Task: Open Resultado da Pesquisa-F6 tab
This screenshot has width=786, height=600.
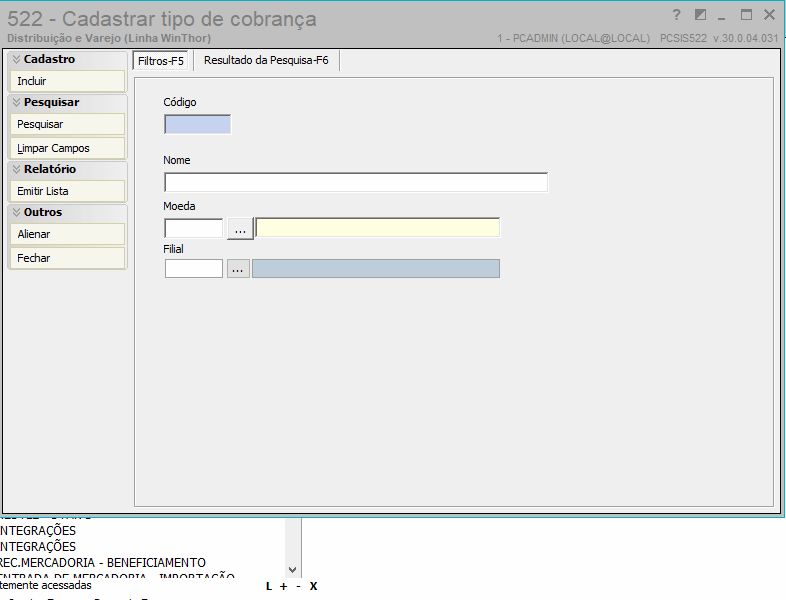Action: tap(266, 61)
